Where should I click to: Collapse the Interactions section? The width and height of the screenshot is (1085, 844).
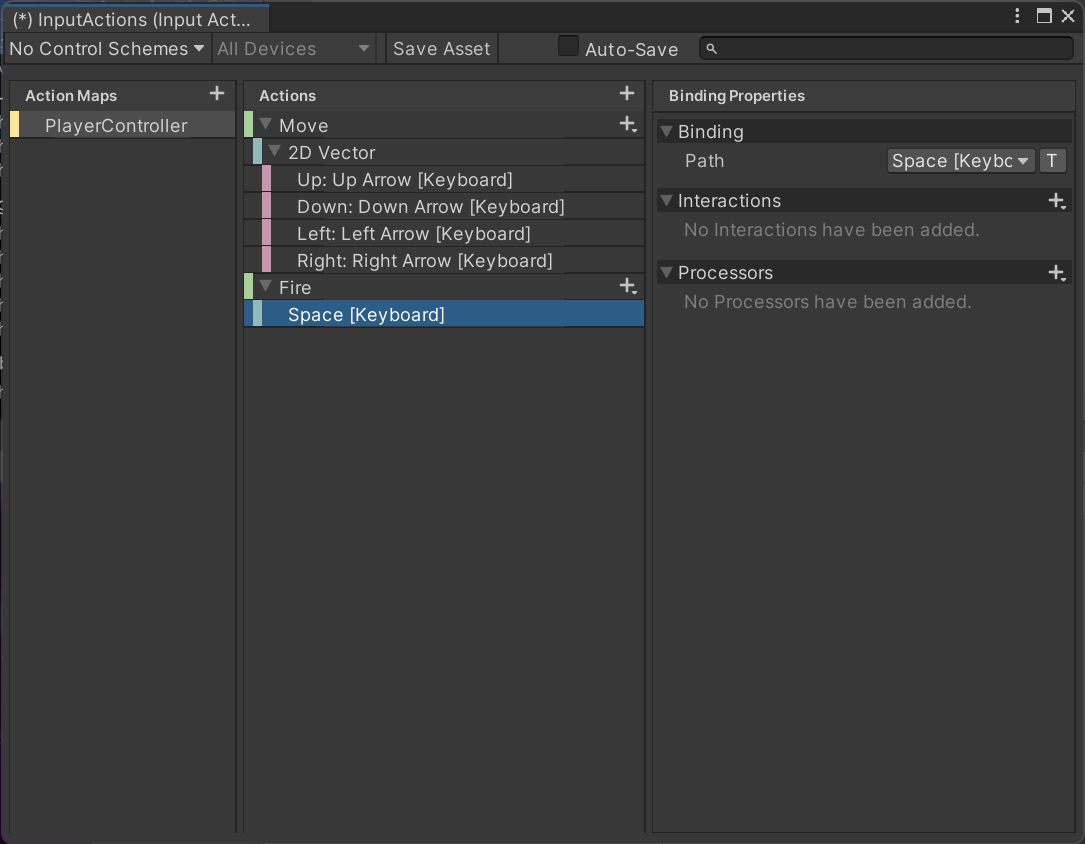[x=666, y=200]
